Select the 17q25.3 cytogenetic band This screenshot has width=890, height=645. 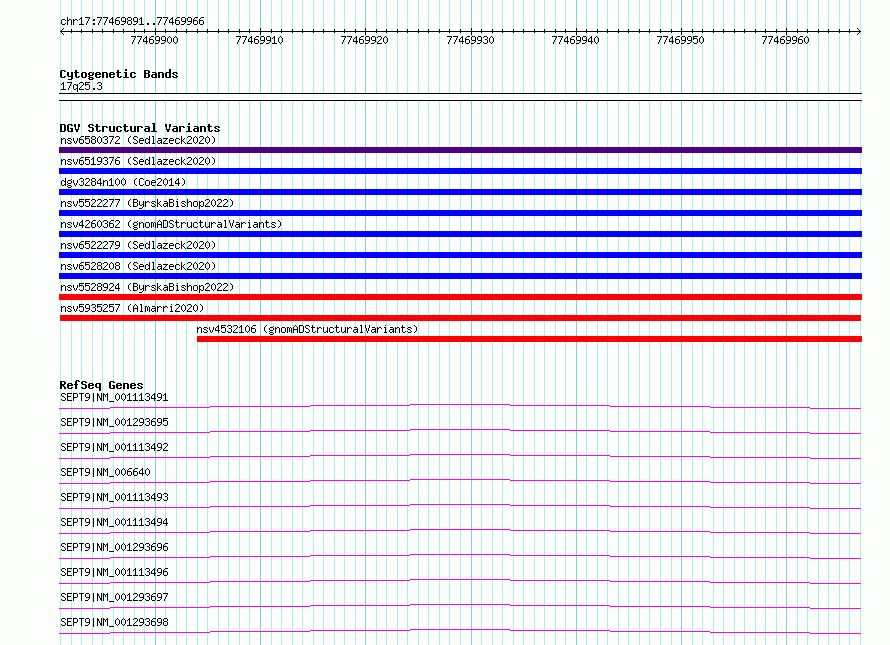(x=81, y=86)
